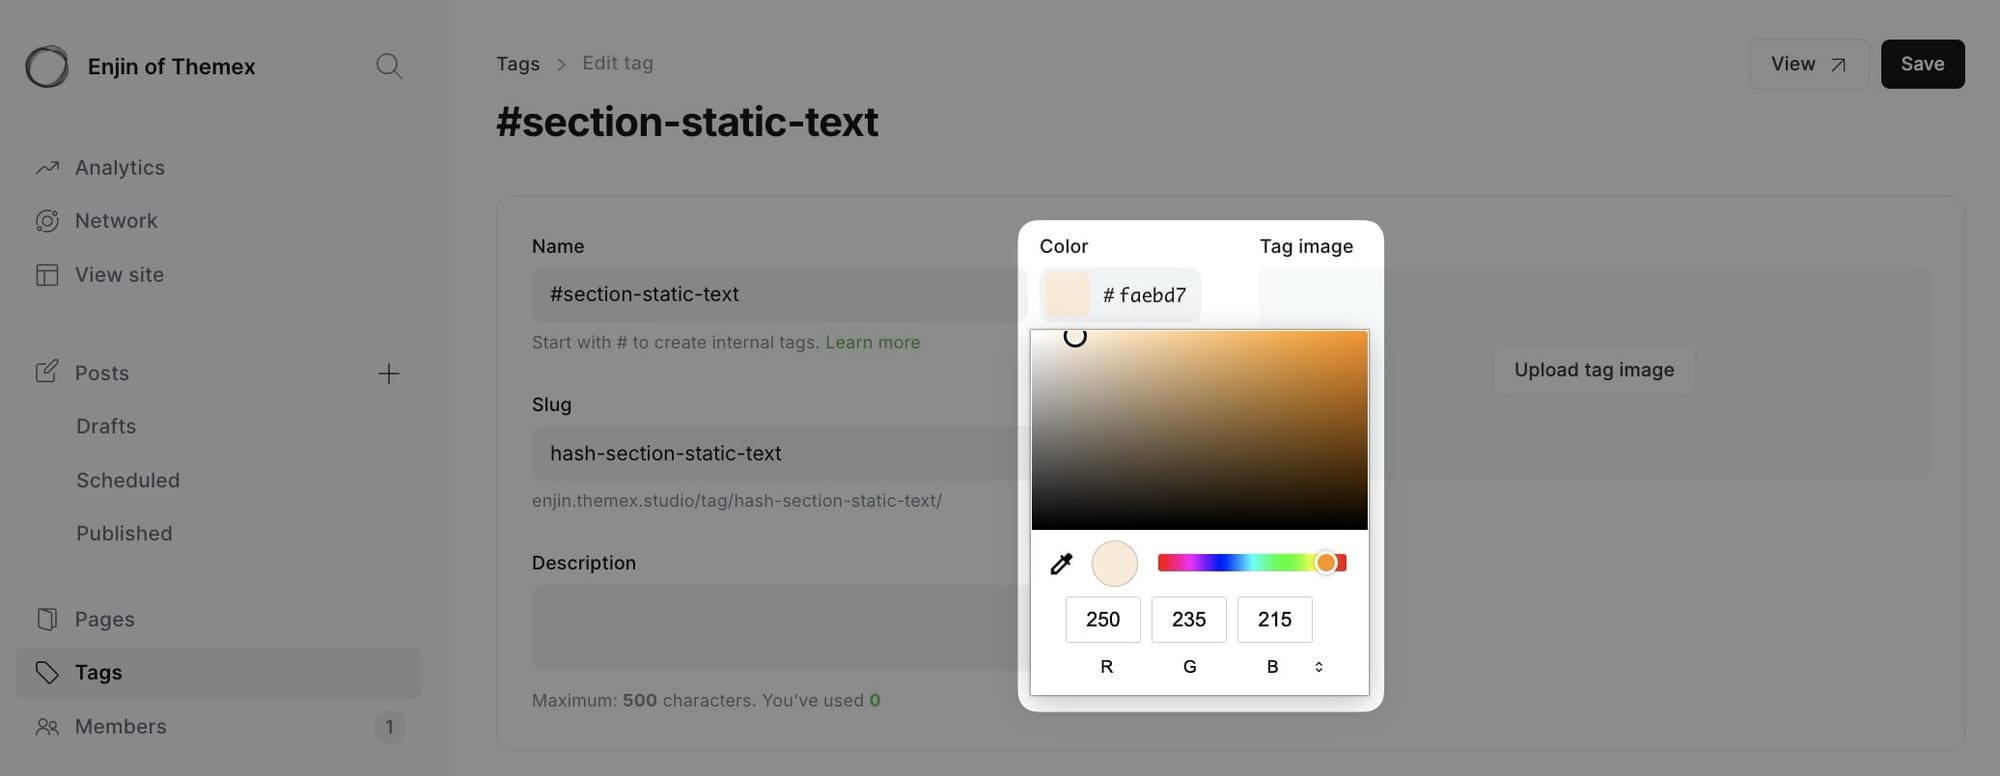Select the faebd7 color swatch
Viewport: 2000px width, 776px height.
1065,294
